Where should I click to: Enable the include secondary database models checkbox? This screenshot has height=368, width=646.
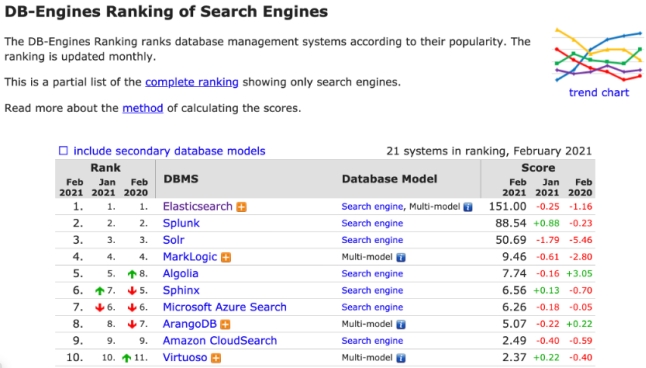(63, 150)
